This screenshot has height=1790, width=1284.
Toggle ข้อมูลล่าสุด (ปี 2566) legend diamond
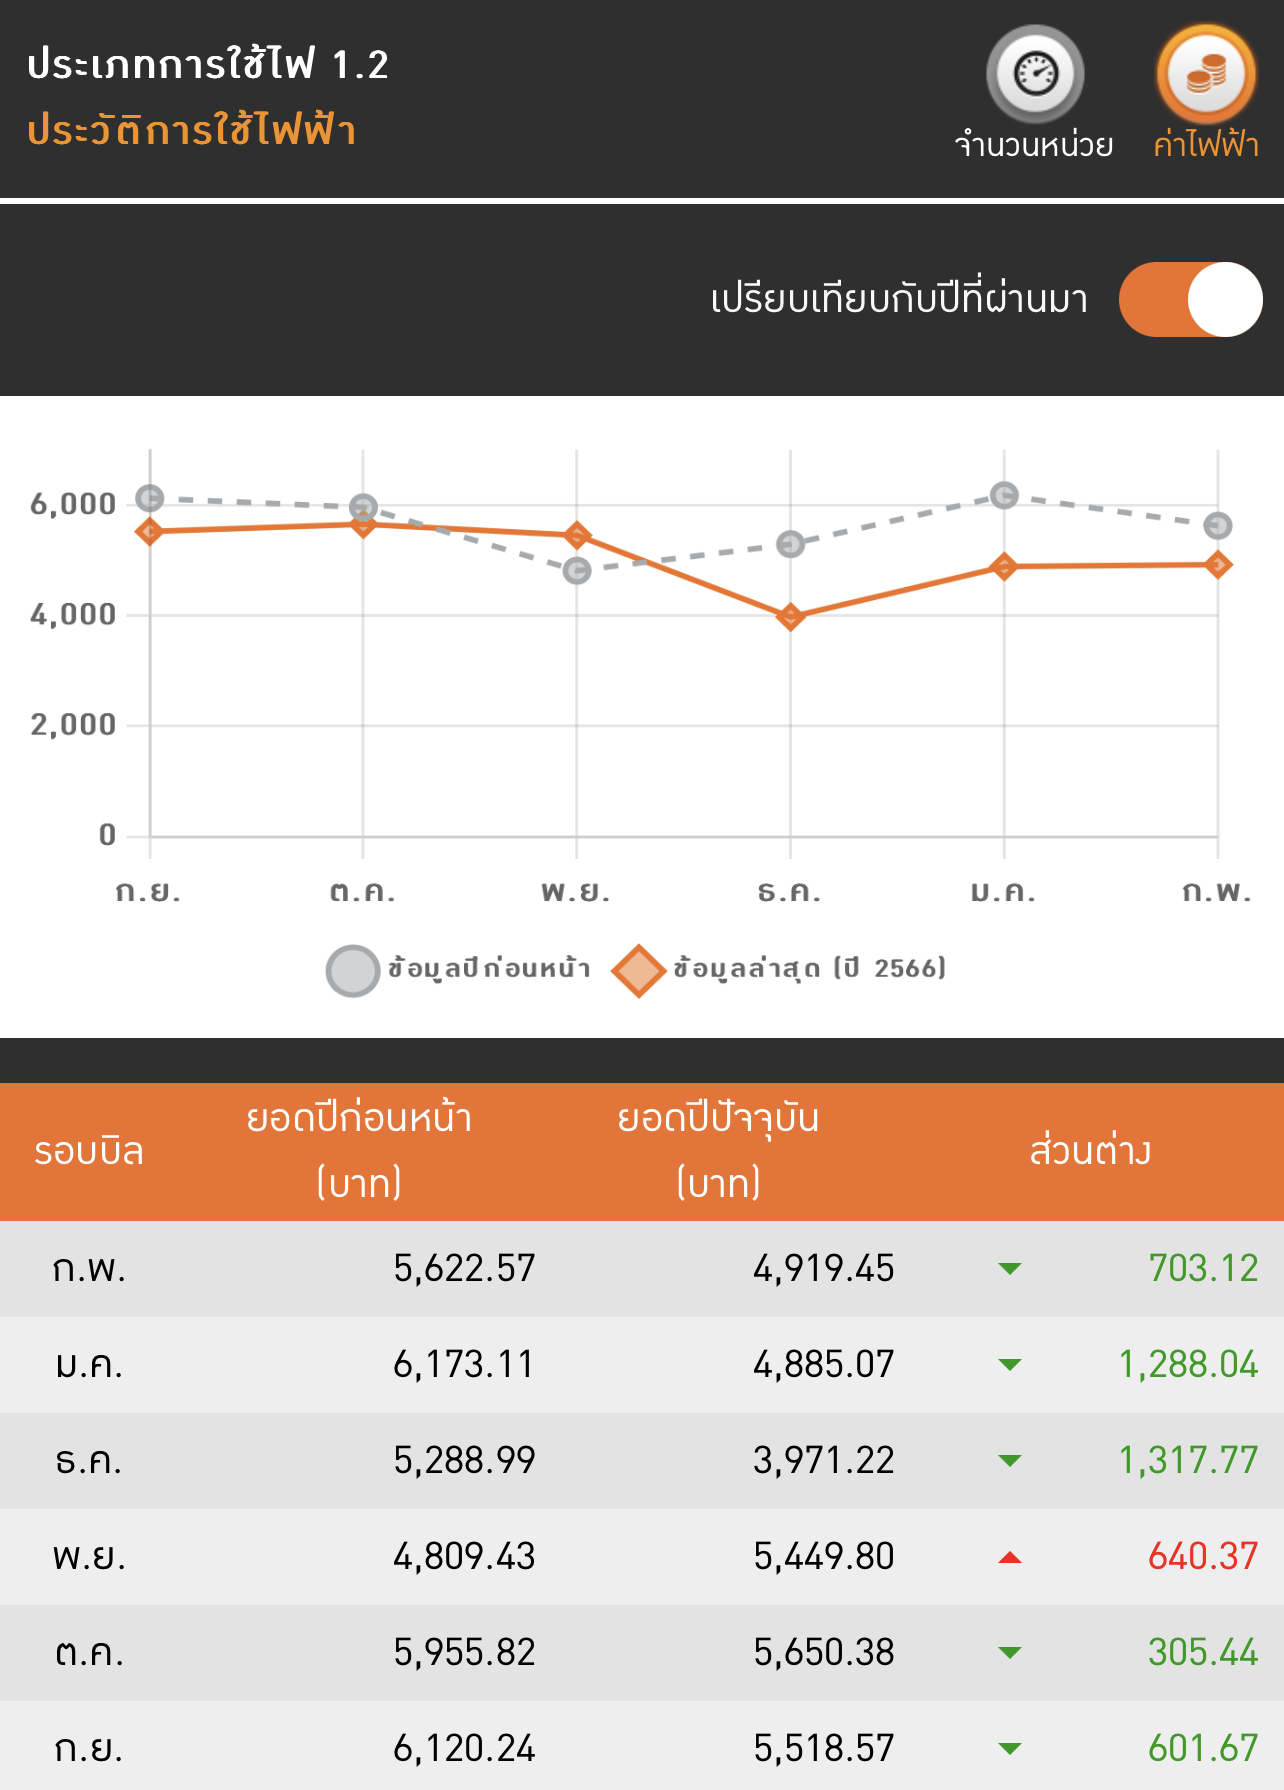click(x=639, y=970)
